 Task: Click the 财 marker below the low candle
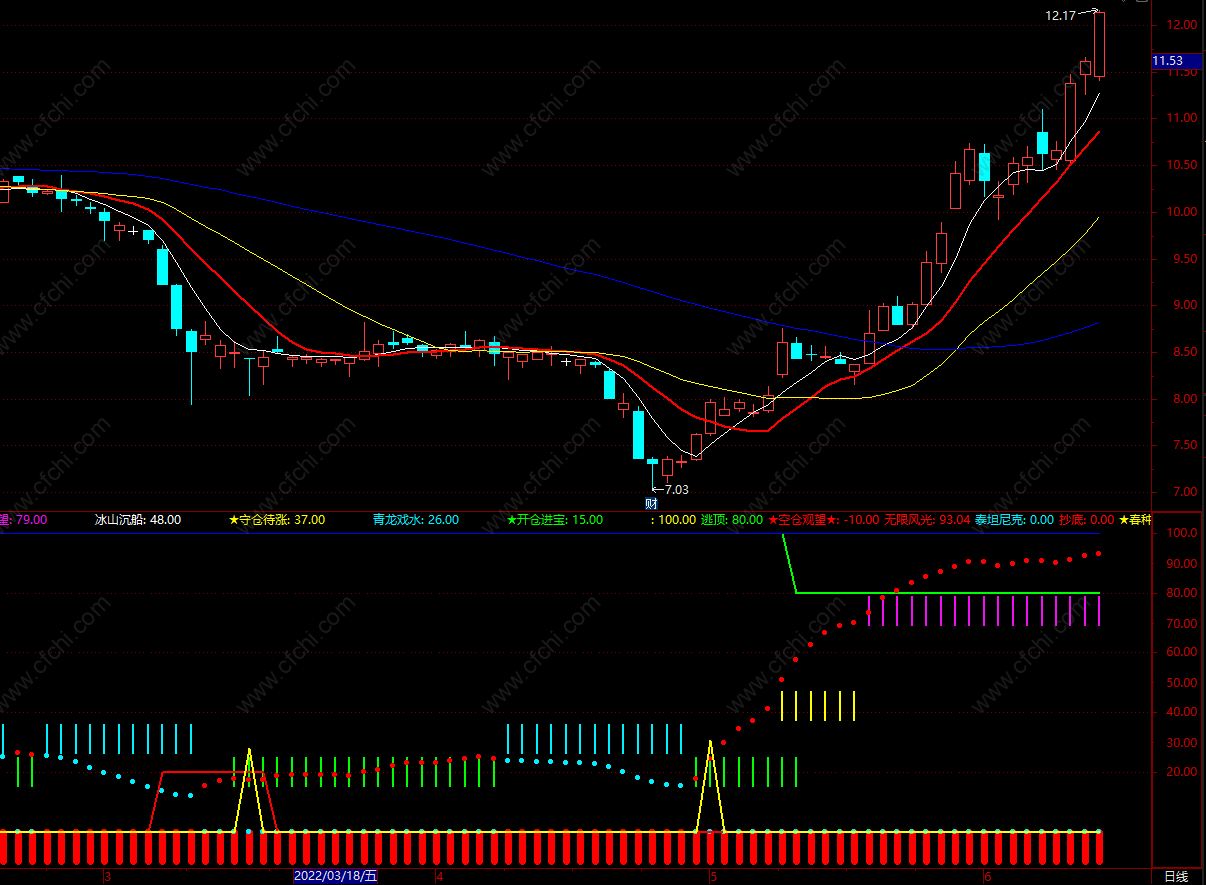click(651, 503)
